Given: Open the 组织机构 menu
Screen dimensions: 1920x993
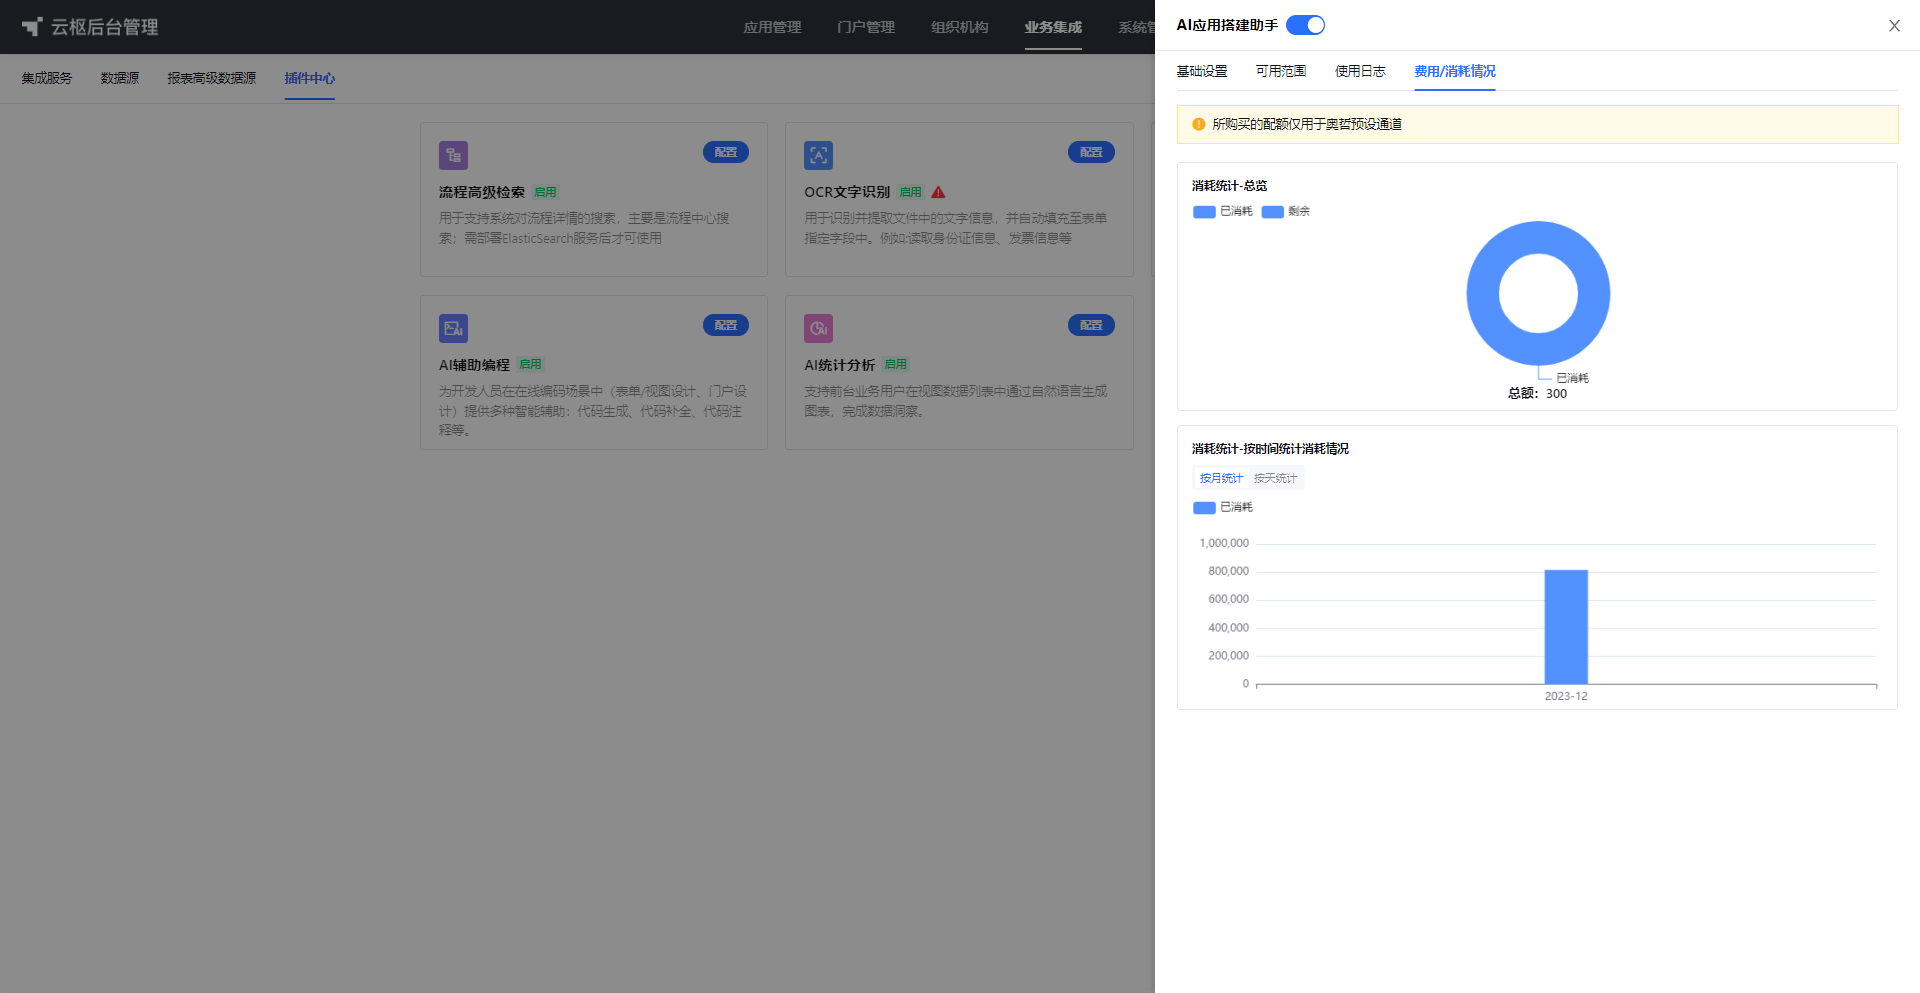Looking at the screenshot, I should click(x=960, y=27).
